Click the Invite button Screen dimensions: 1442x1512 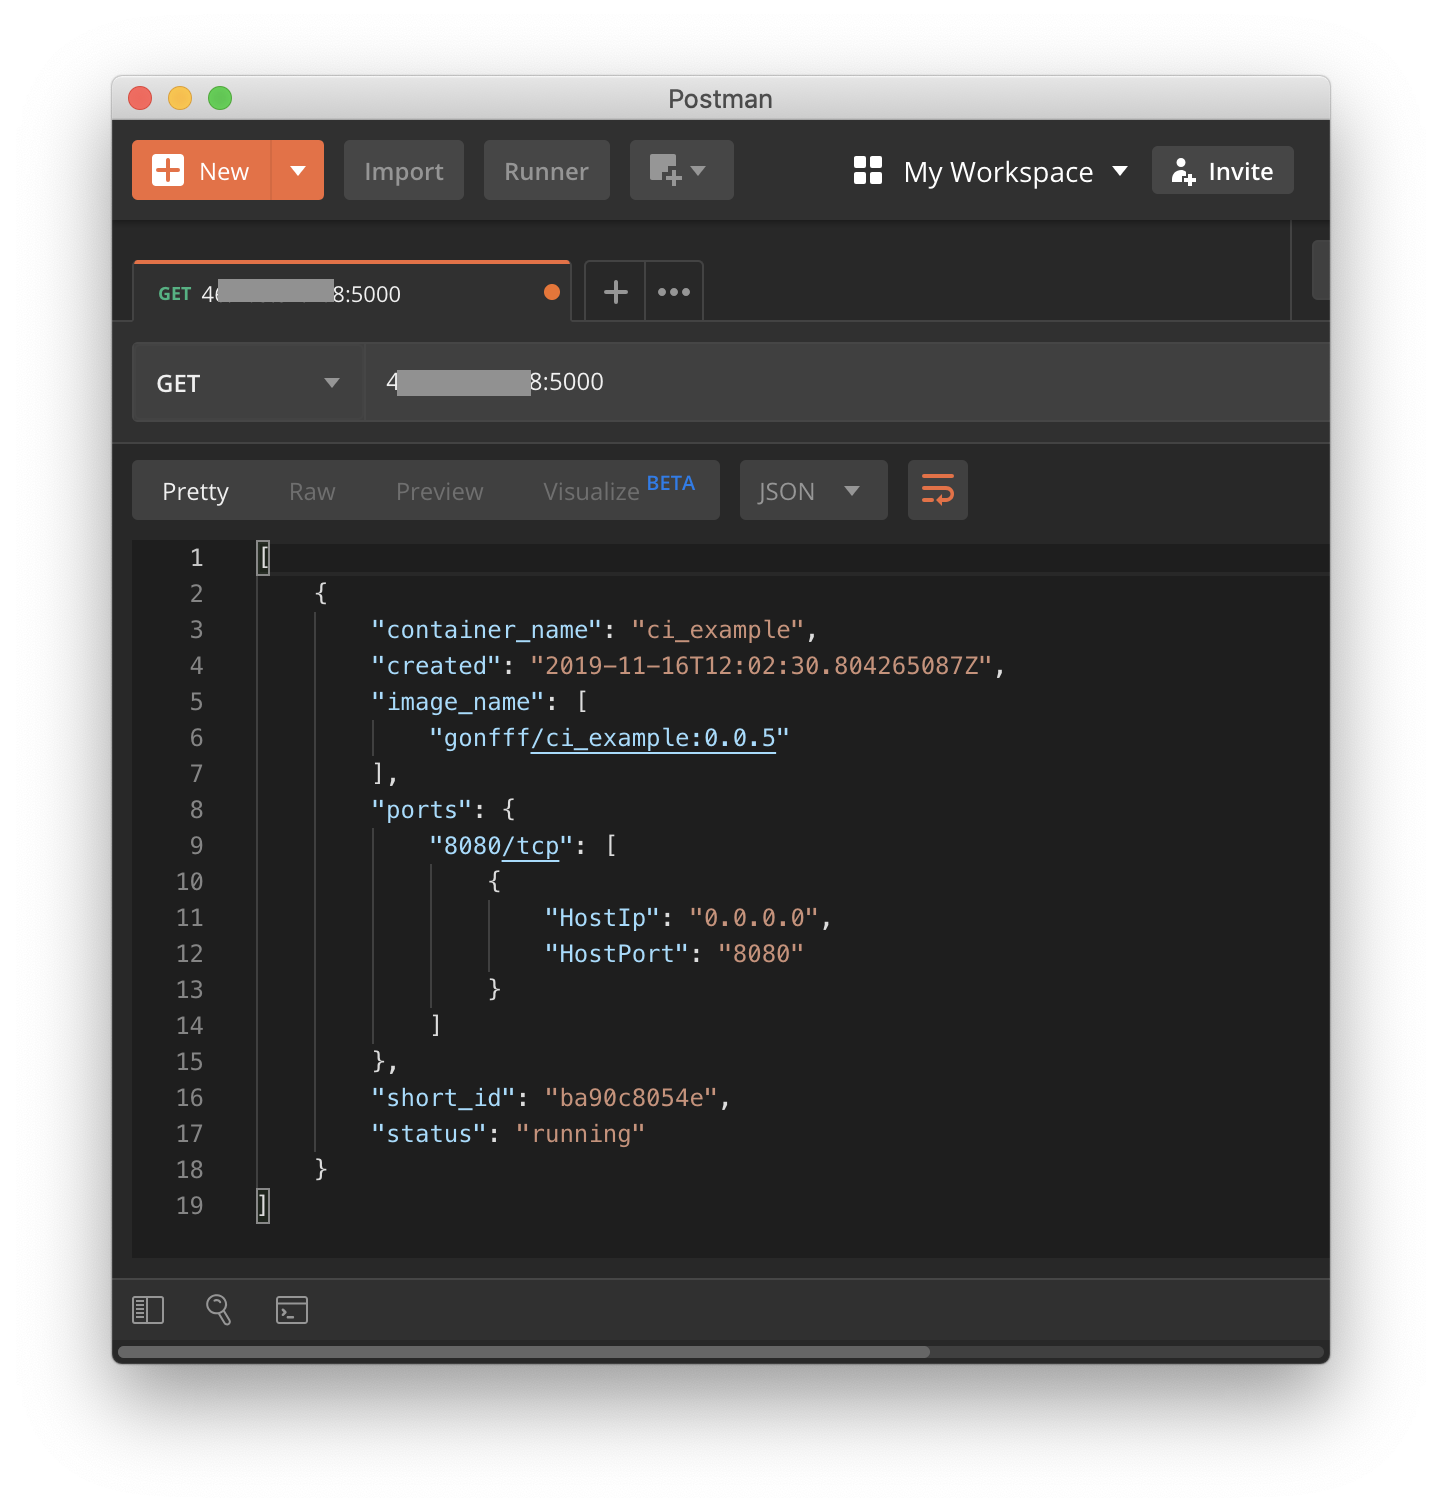[x=1222, y=170]
